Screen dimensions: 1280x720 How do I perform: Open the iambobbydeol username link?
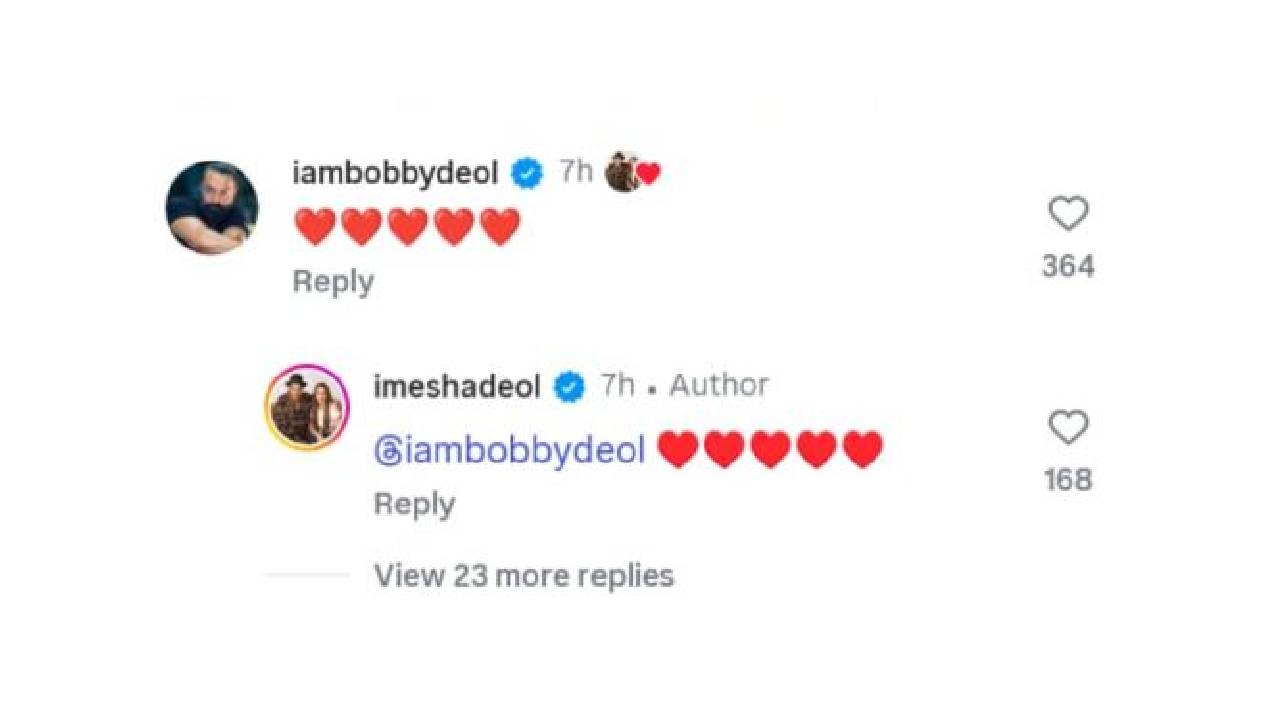(x=395, y=173)
